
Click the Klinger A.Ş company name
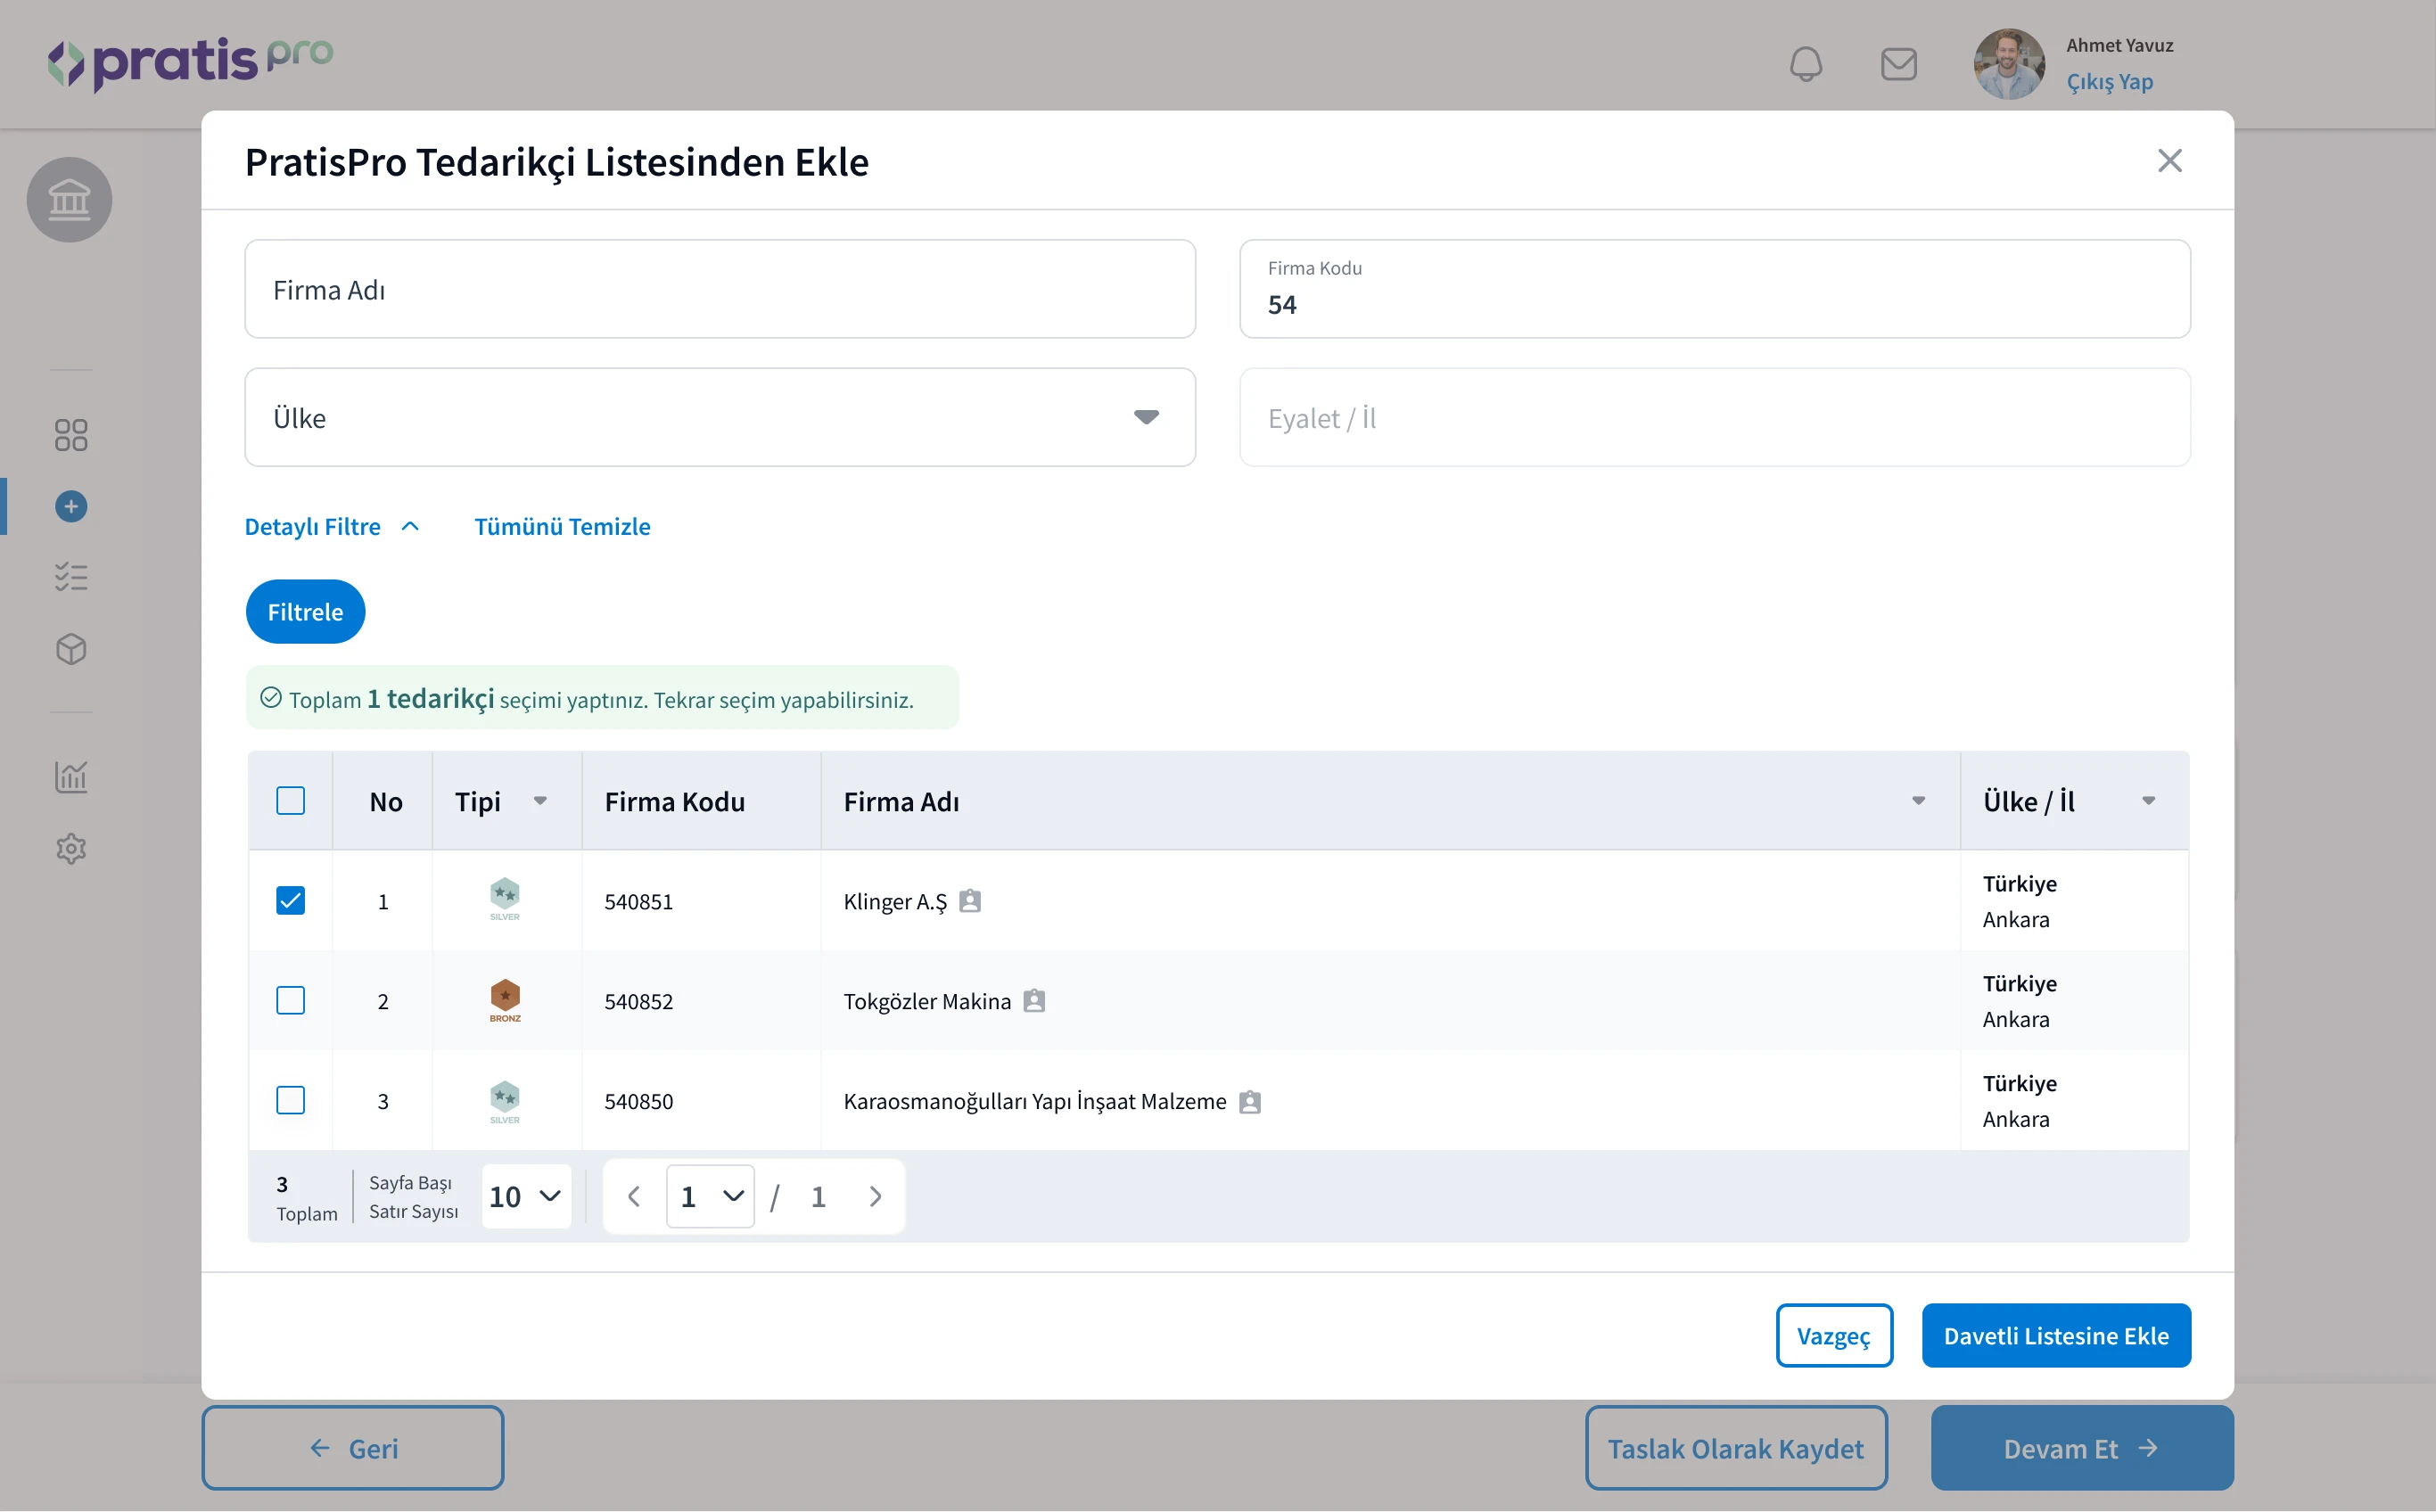[x=895, y=901]
